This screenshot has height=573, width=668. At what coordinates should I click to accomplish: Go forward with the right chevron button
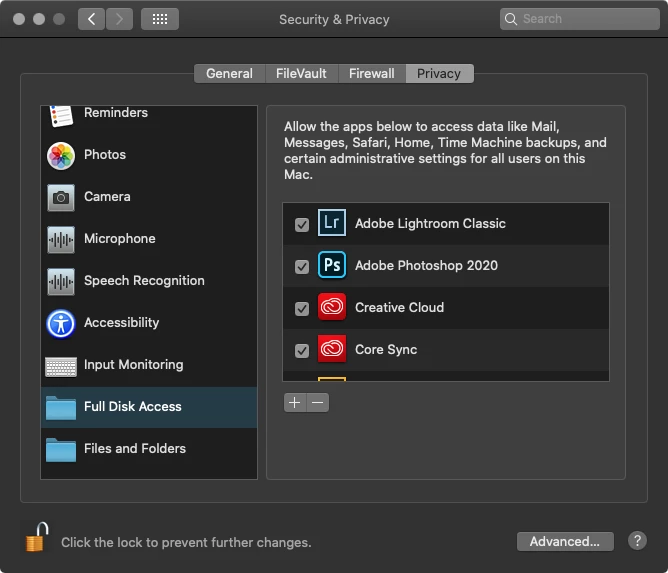pos(119,19)
